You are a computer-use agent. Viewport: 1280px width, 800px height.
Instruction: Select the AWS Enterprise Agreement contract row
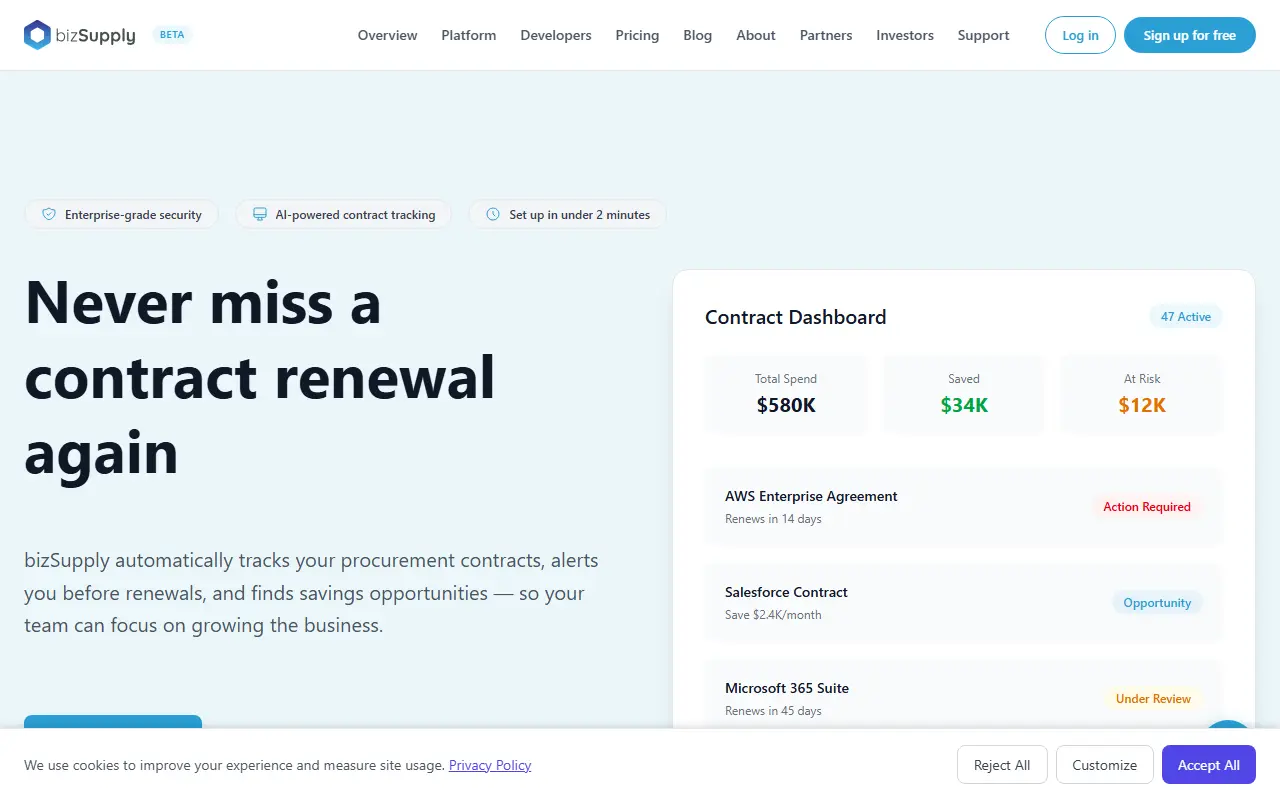964,507
